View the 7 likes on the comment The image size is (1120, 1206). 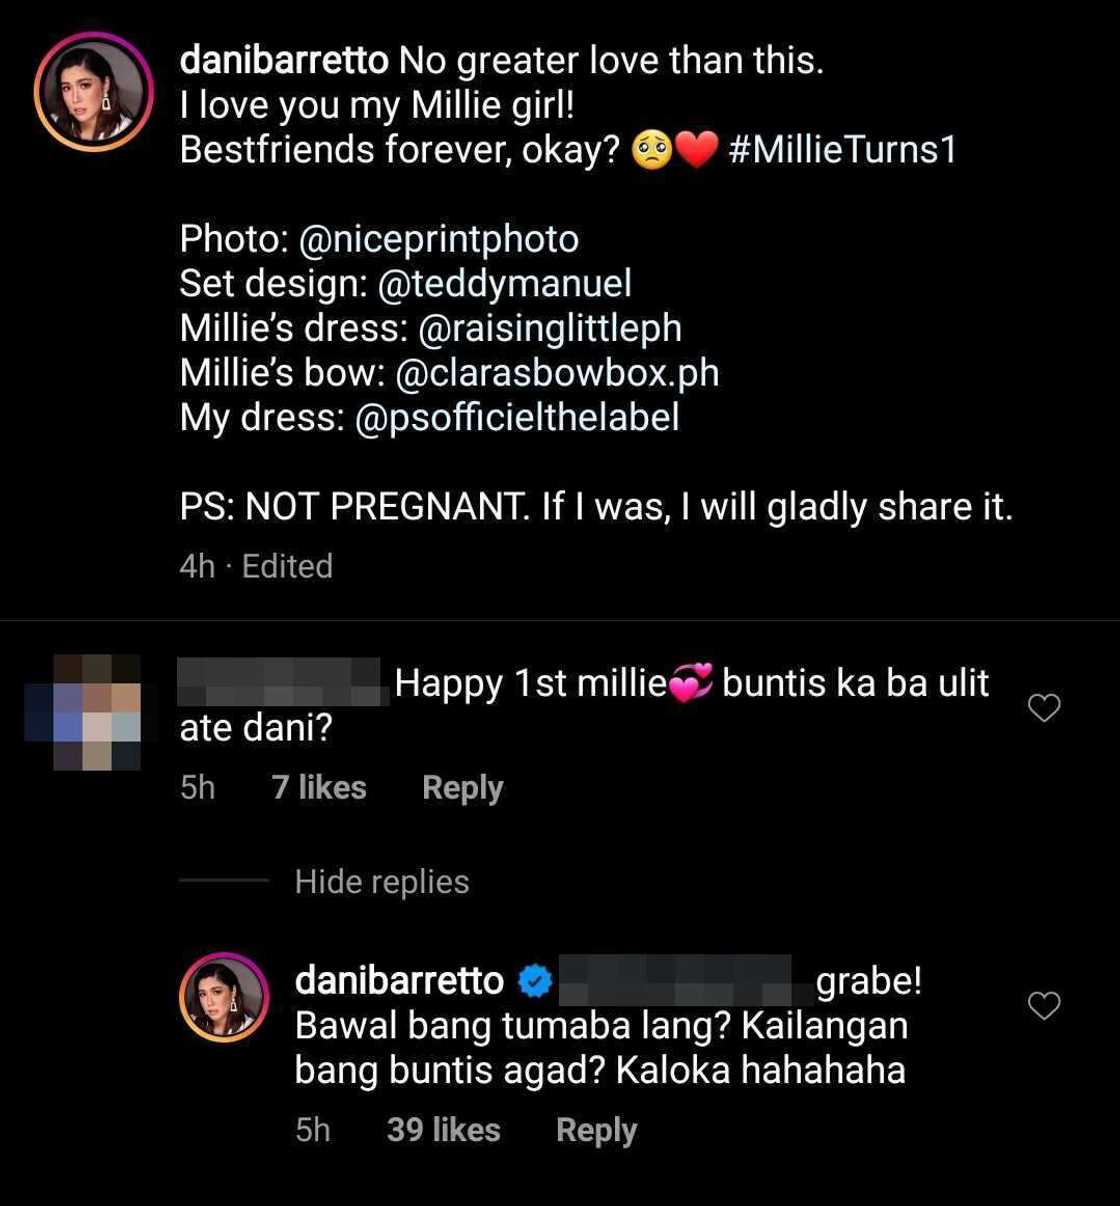(319, 788)
